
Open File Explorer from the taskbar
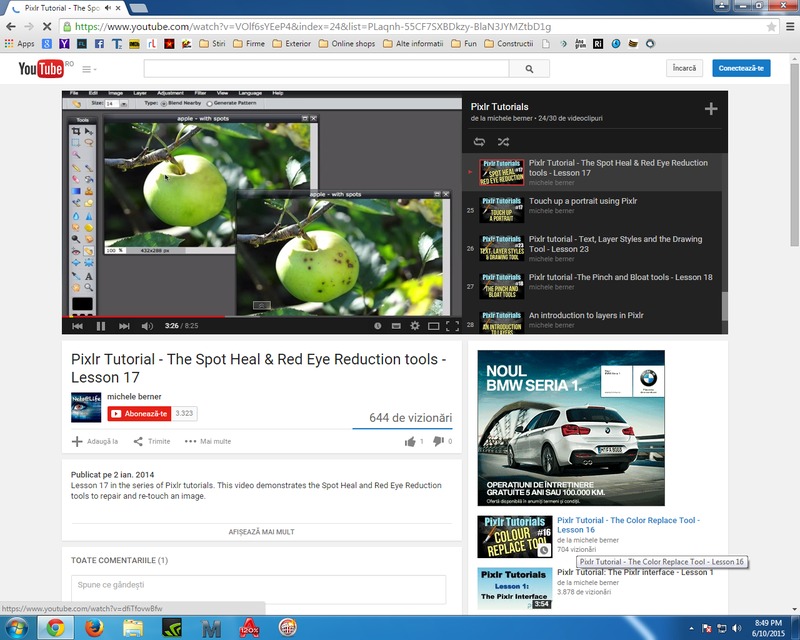click(133, 628)
